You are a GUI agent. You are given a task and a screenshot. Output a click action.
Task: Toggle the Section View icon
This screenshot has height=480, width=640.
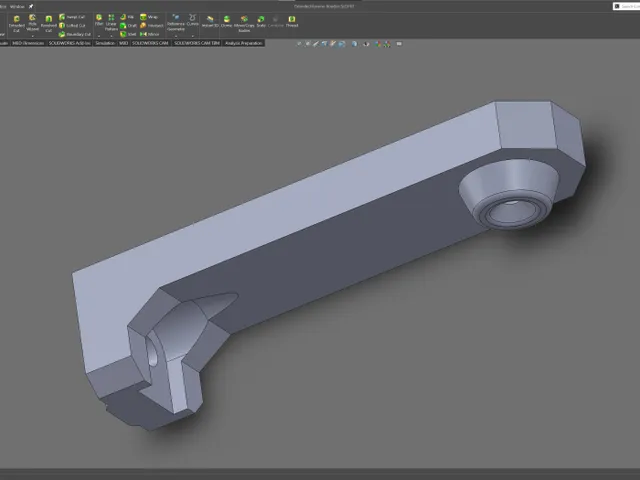[x=324, y=44]
